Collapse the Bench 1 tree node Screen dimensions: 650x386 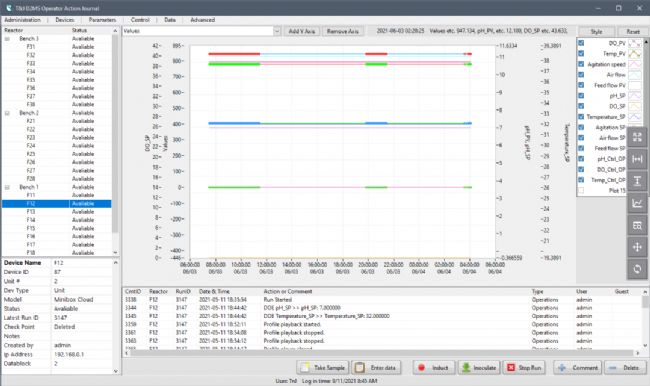7,187
